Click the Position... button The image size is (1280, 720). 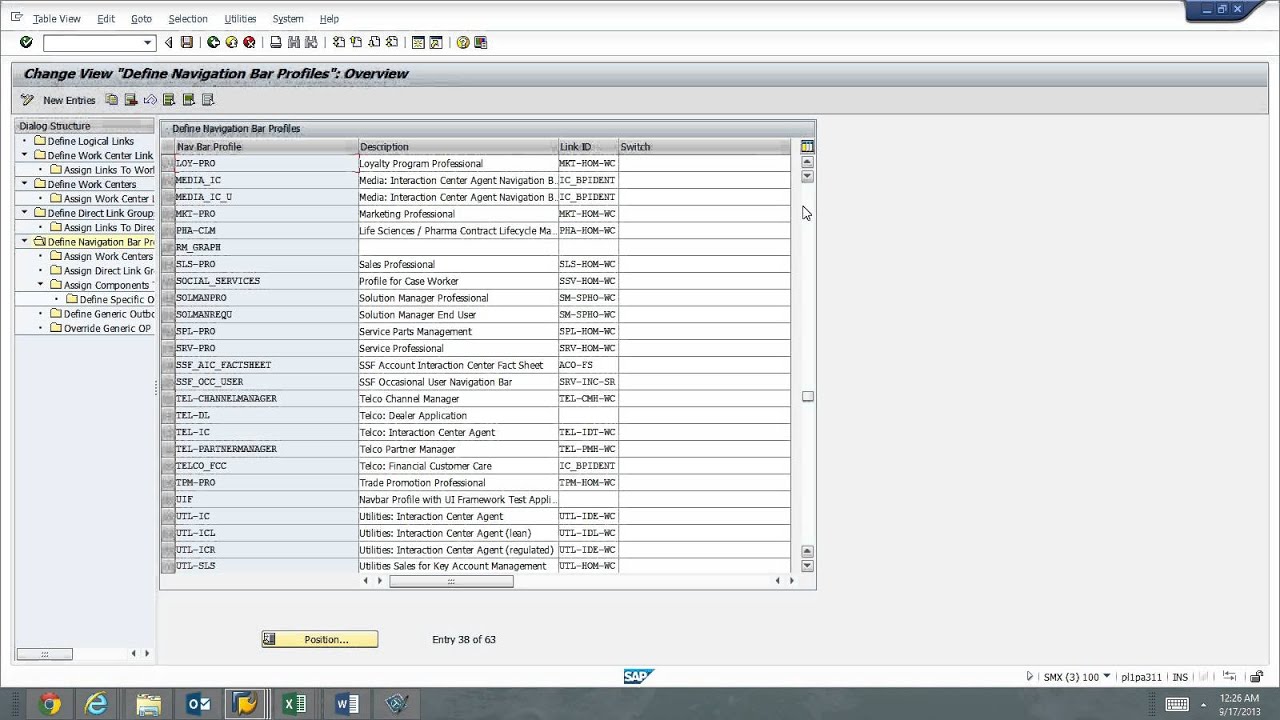(x=320, y=640)
